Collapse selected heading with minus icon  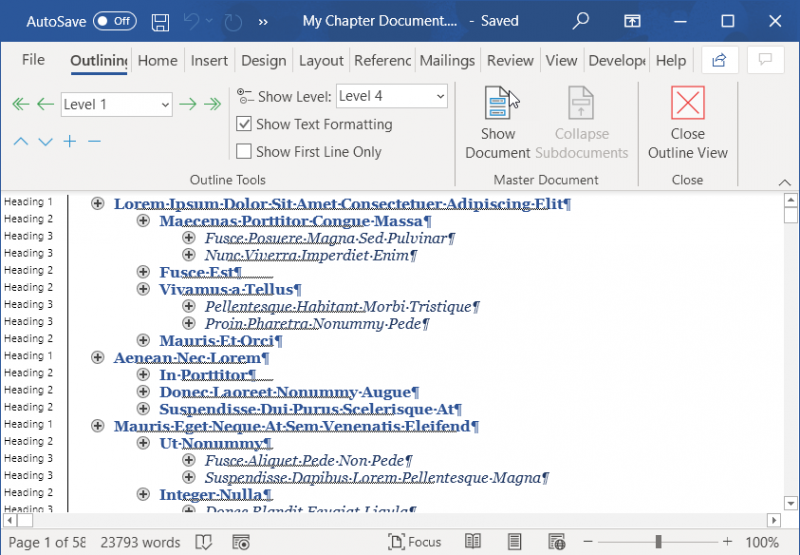pyautogui.click(x=94, y=141)
